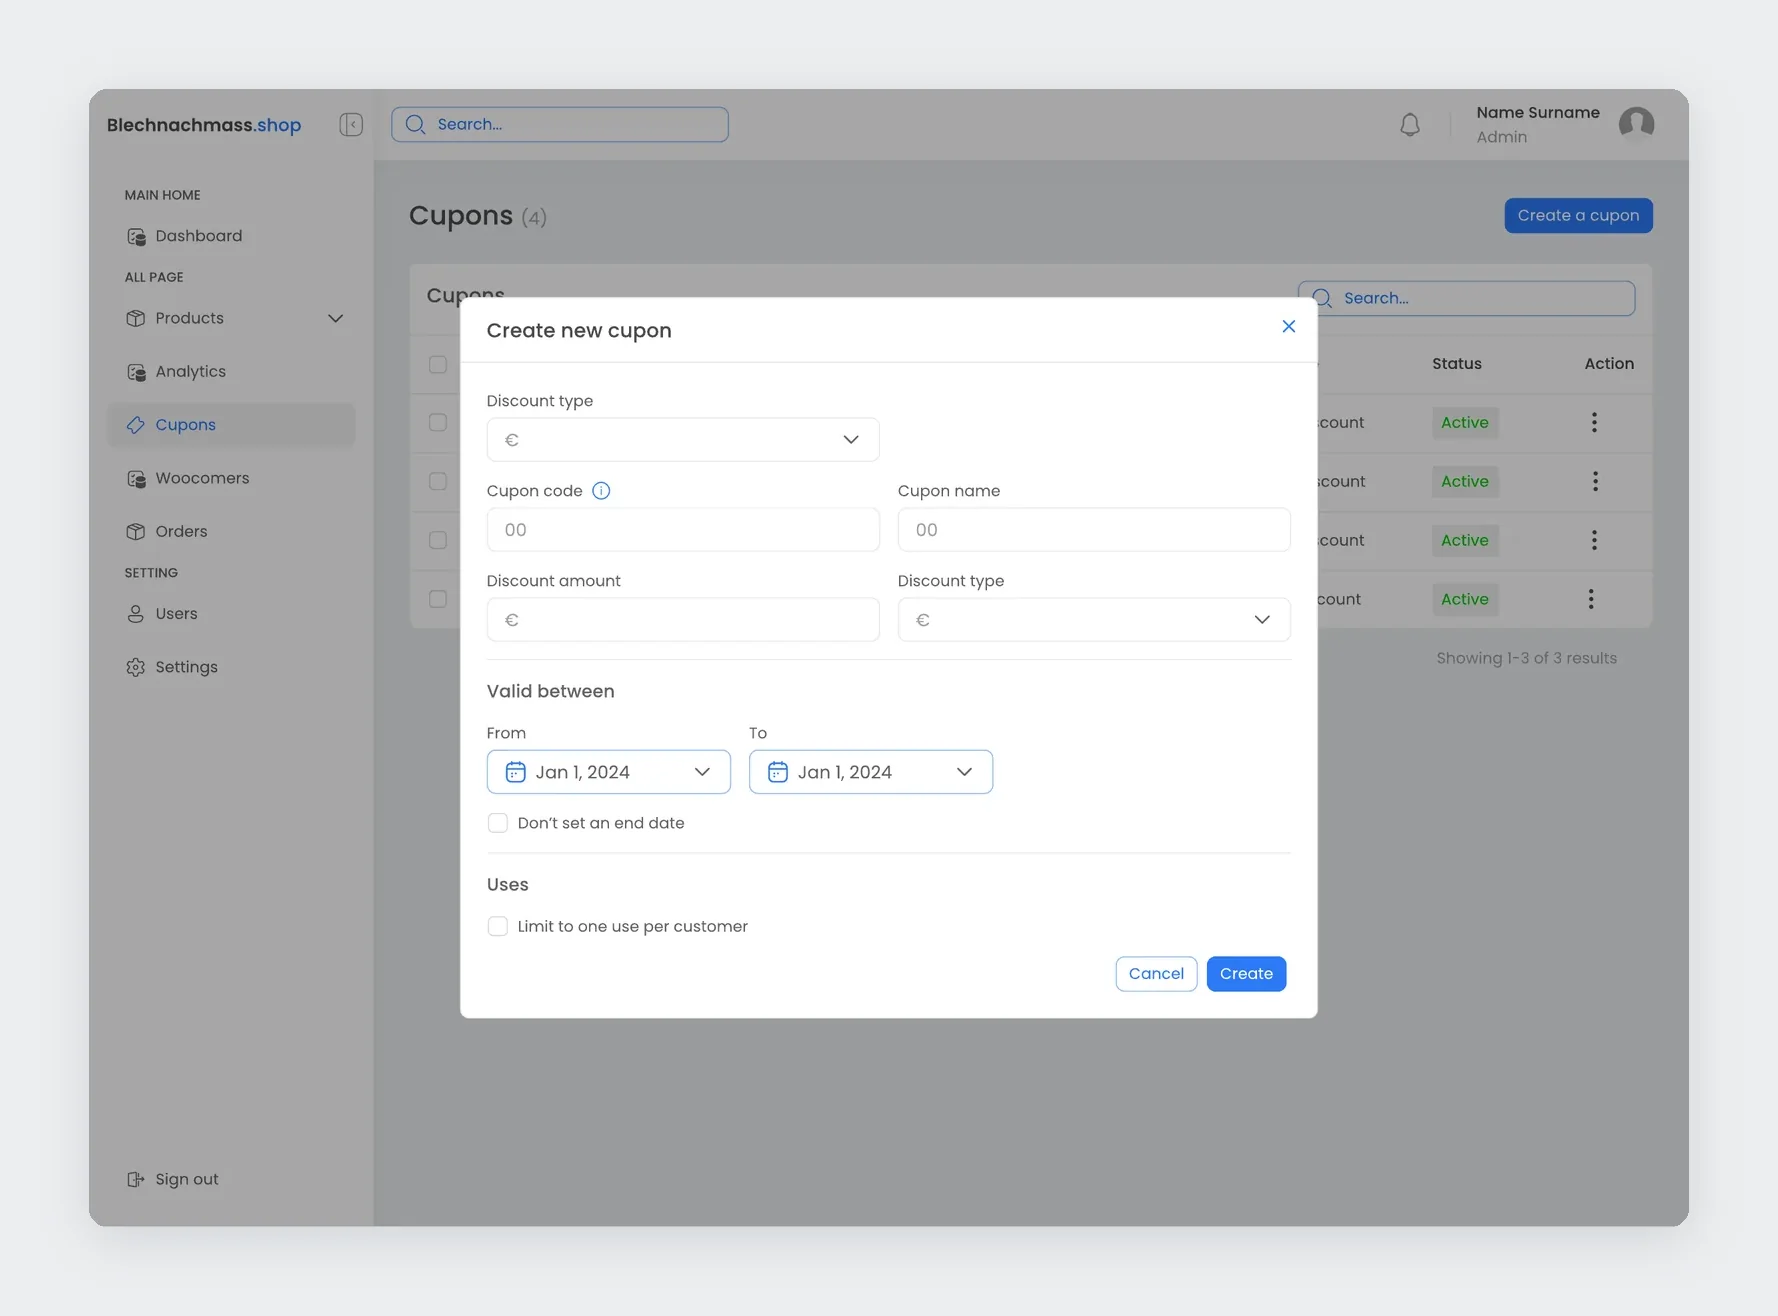Click the Users person icon

tap(136, 614)
